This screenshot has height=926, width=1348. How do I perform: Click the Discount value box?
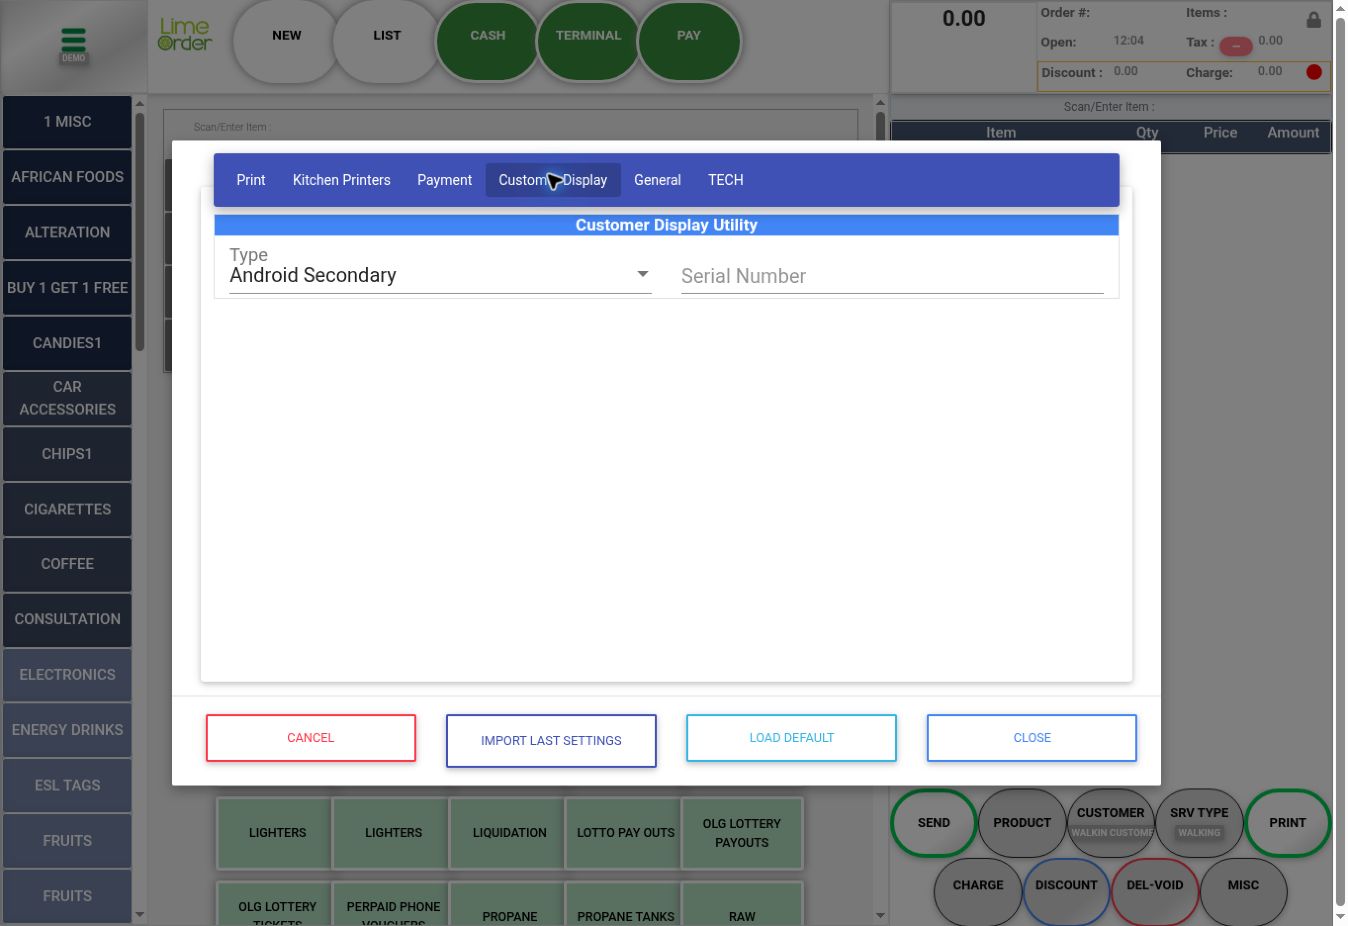point(1125,72)
